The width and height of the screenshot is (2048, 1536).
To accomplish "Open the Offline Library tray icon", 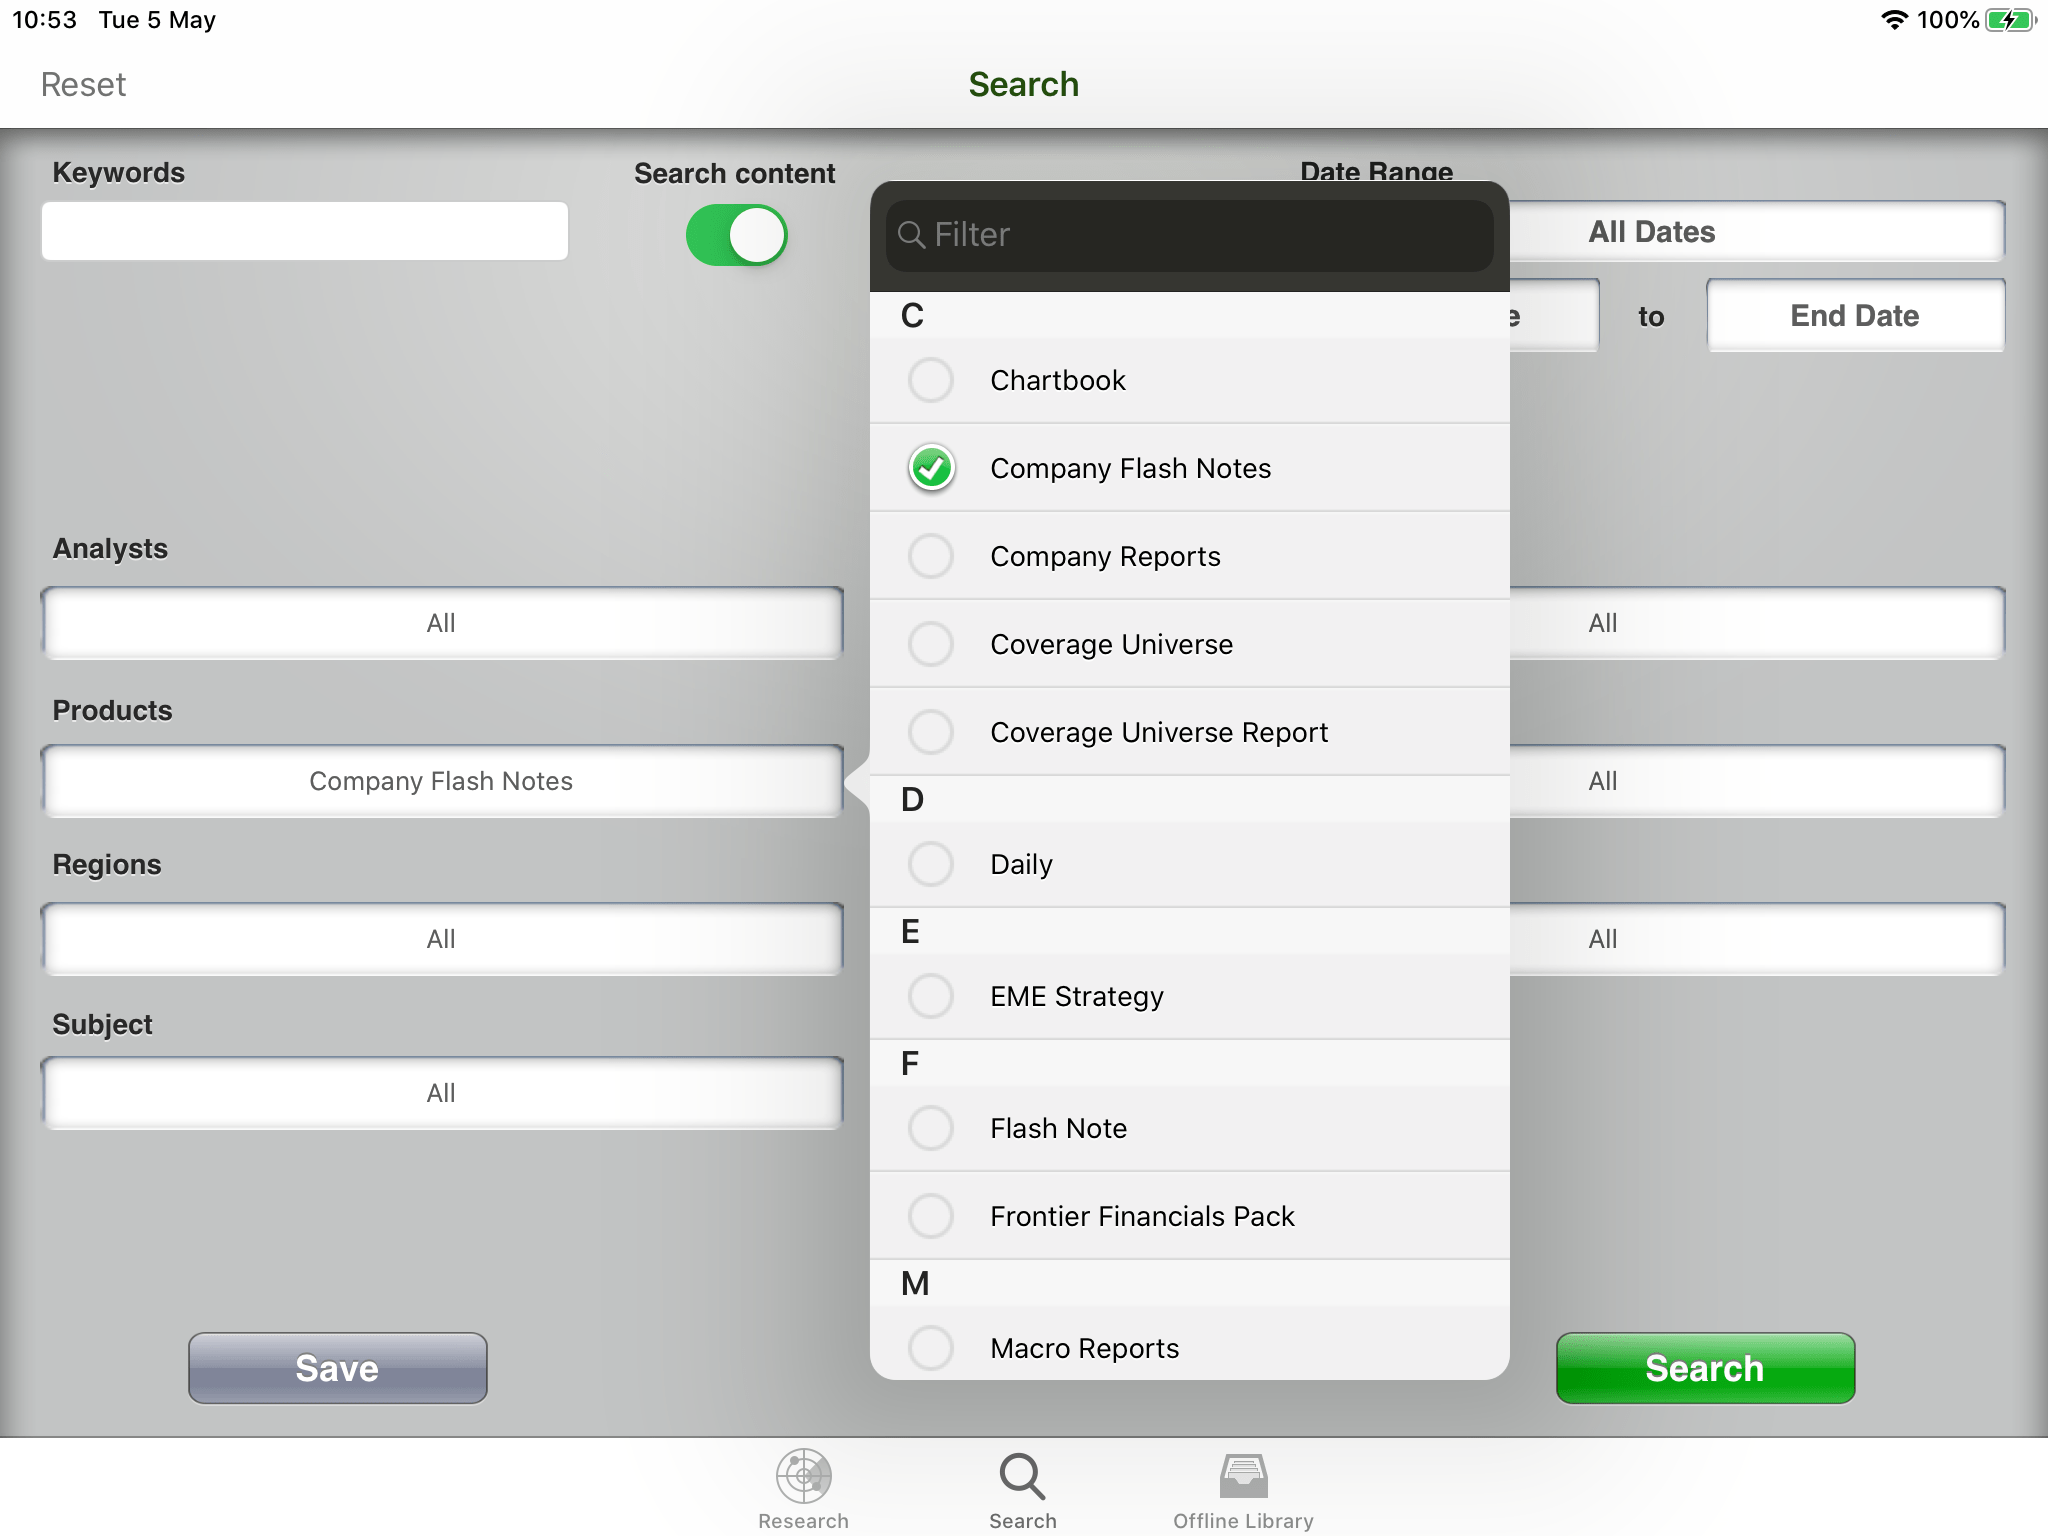I will click(x=1243, y=1477).
